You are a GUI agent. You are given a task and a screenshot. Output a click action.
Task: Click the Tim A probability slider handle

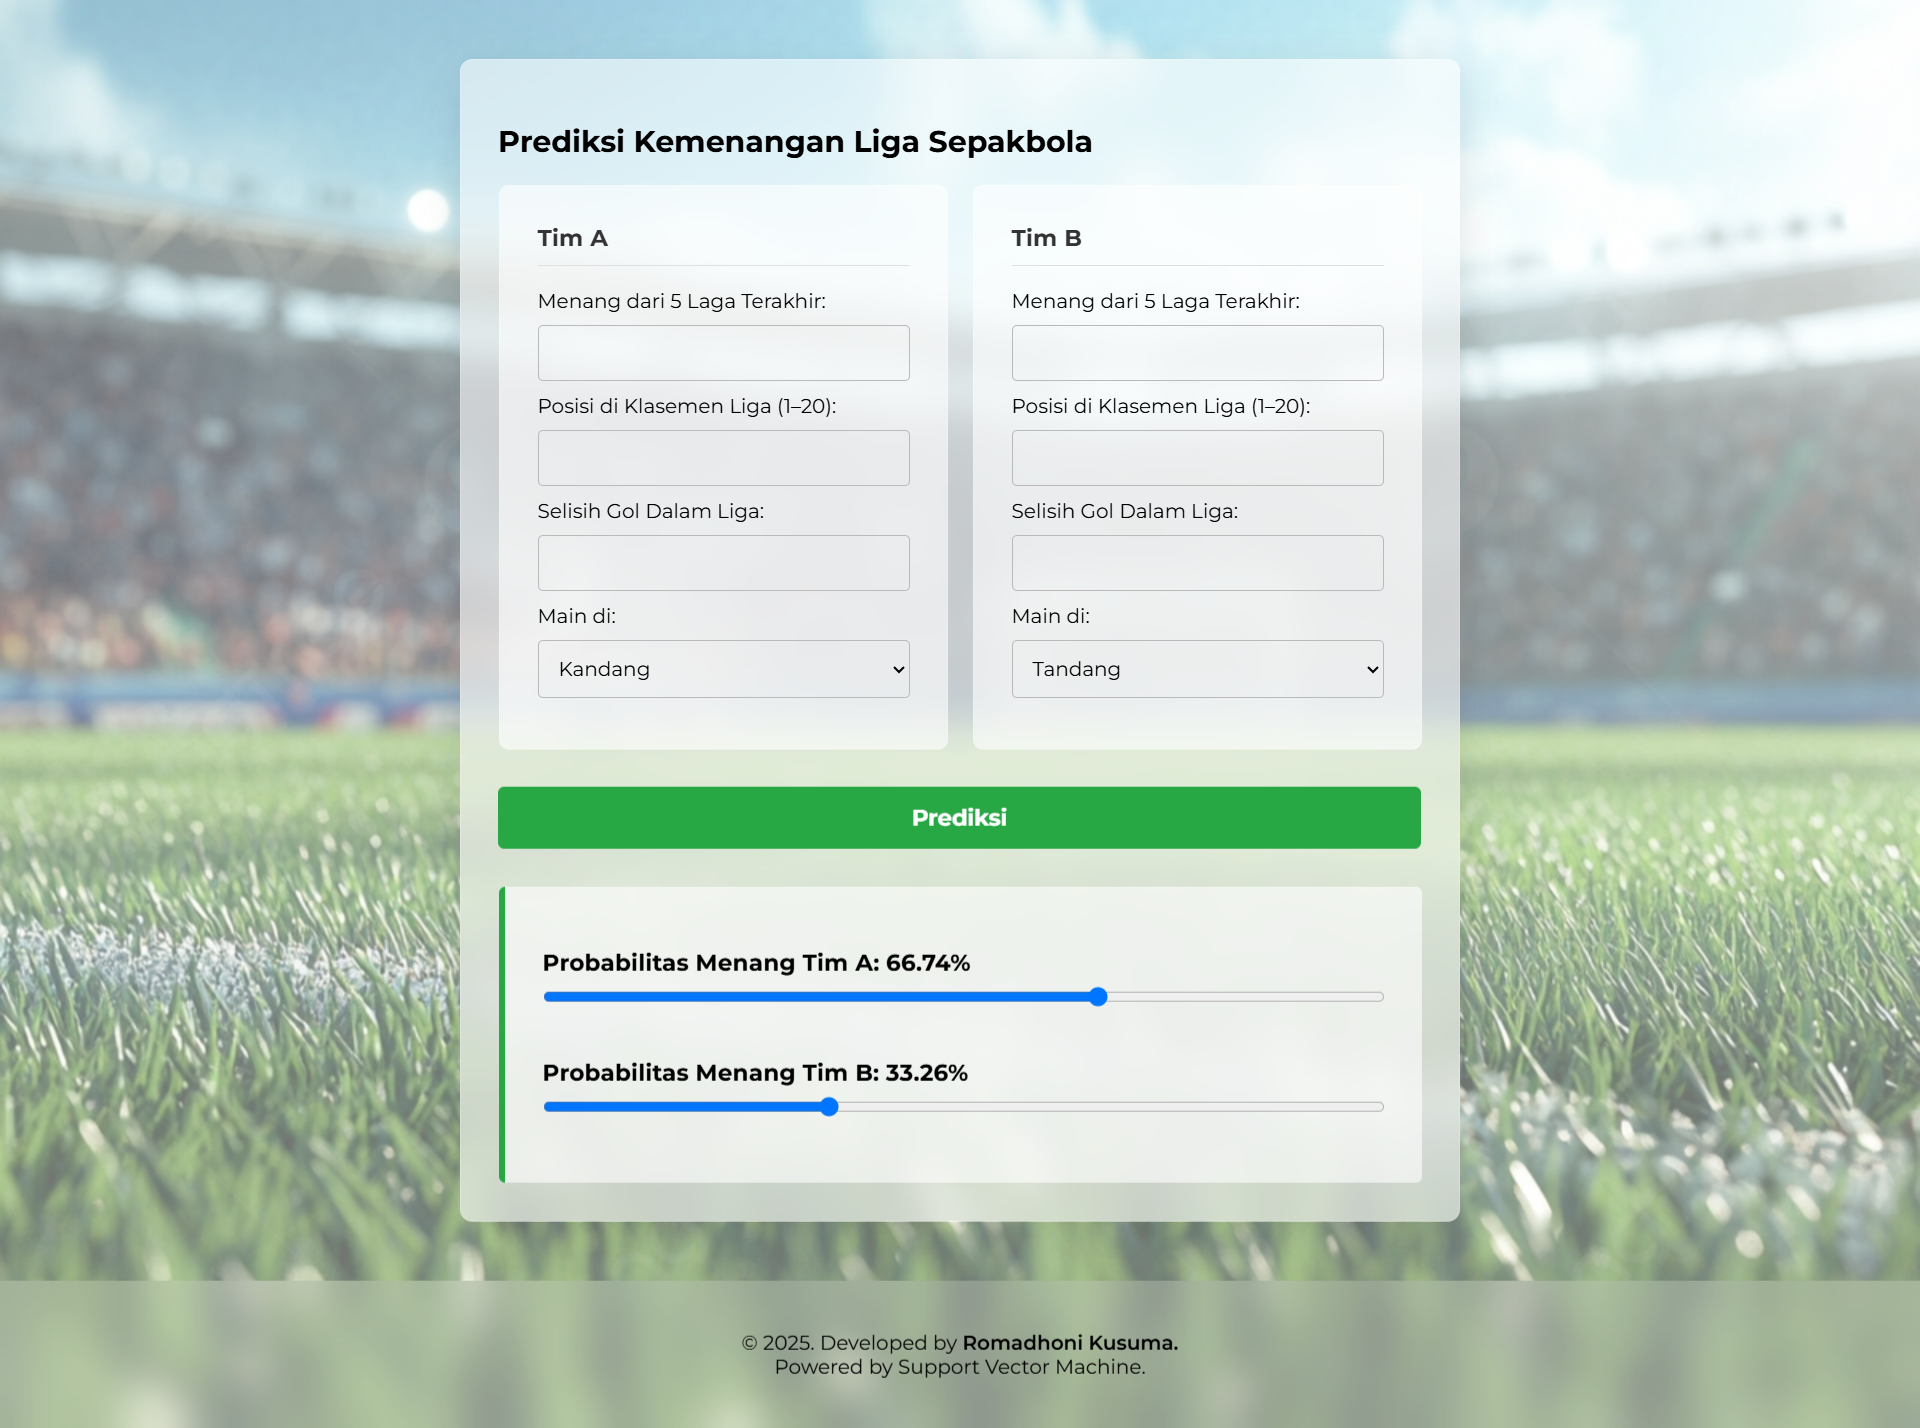(1098, 996)
